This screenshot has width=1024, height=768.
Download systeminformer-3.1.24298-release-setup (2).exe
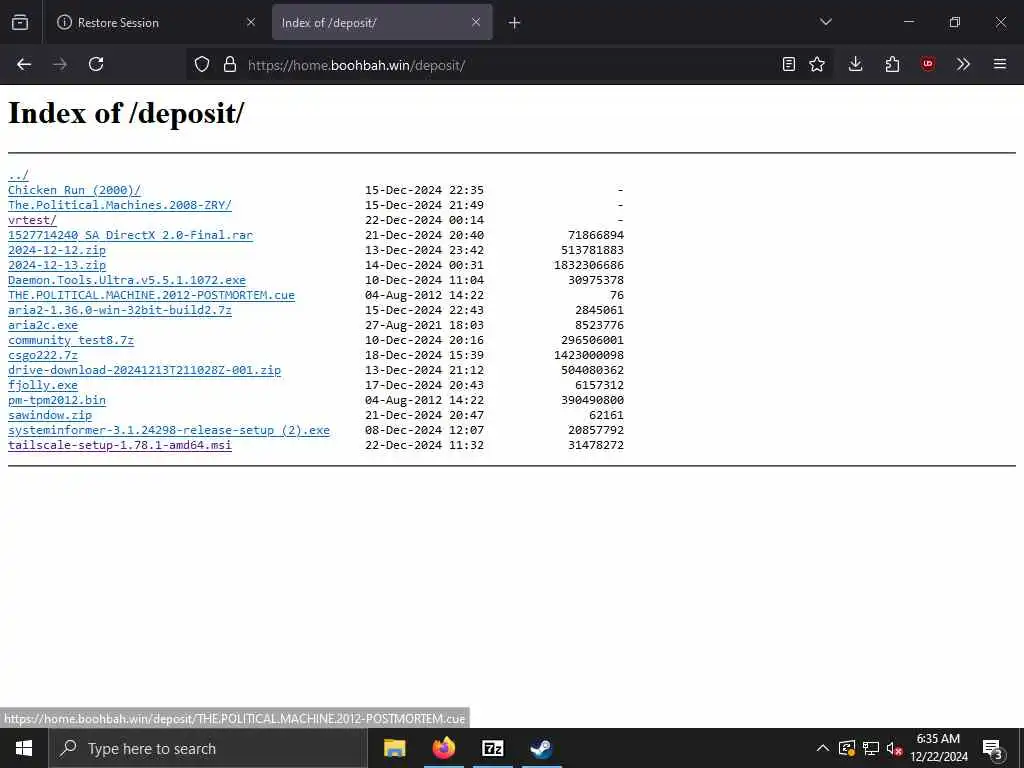click(x=169, y=430)
